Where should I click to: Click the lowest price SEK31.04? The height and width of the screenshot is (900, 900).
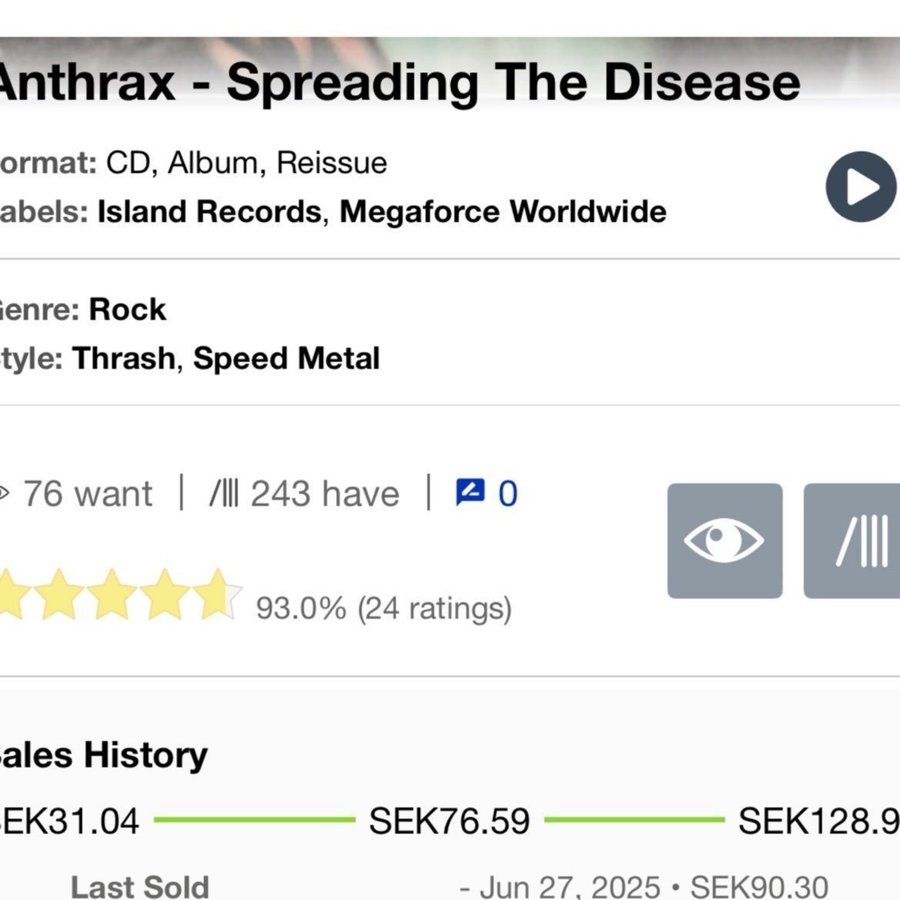68,821
